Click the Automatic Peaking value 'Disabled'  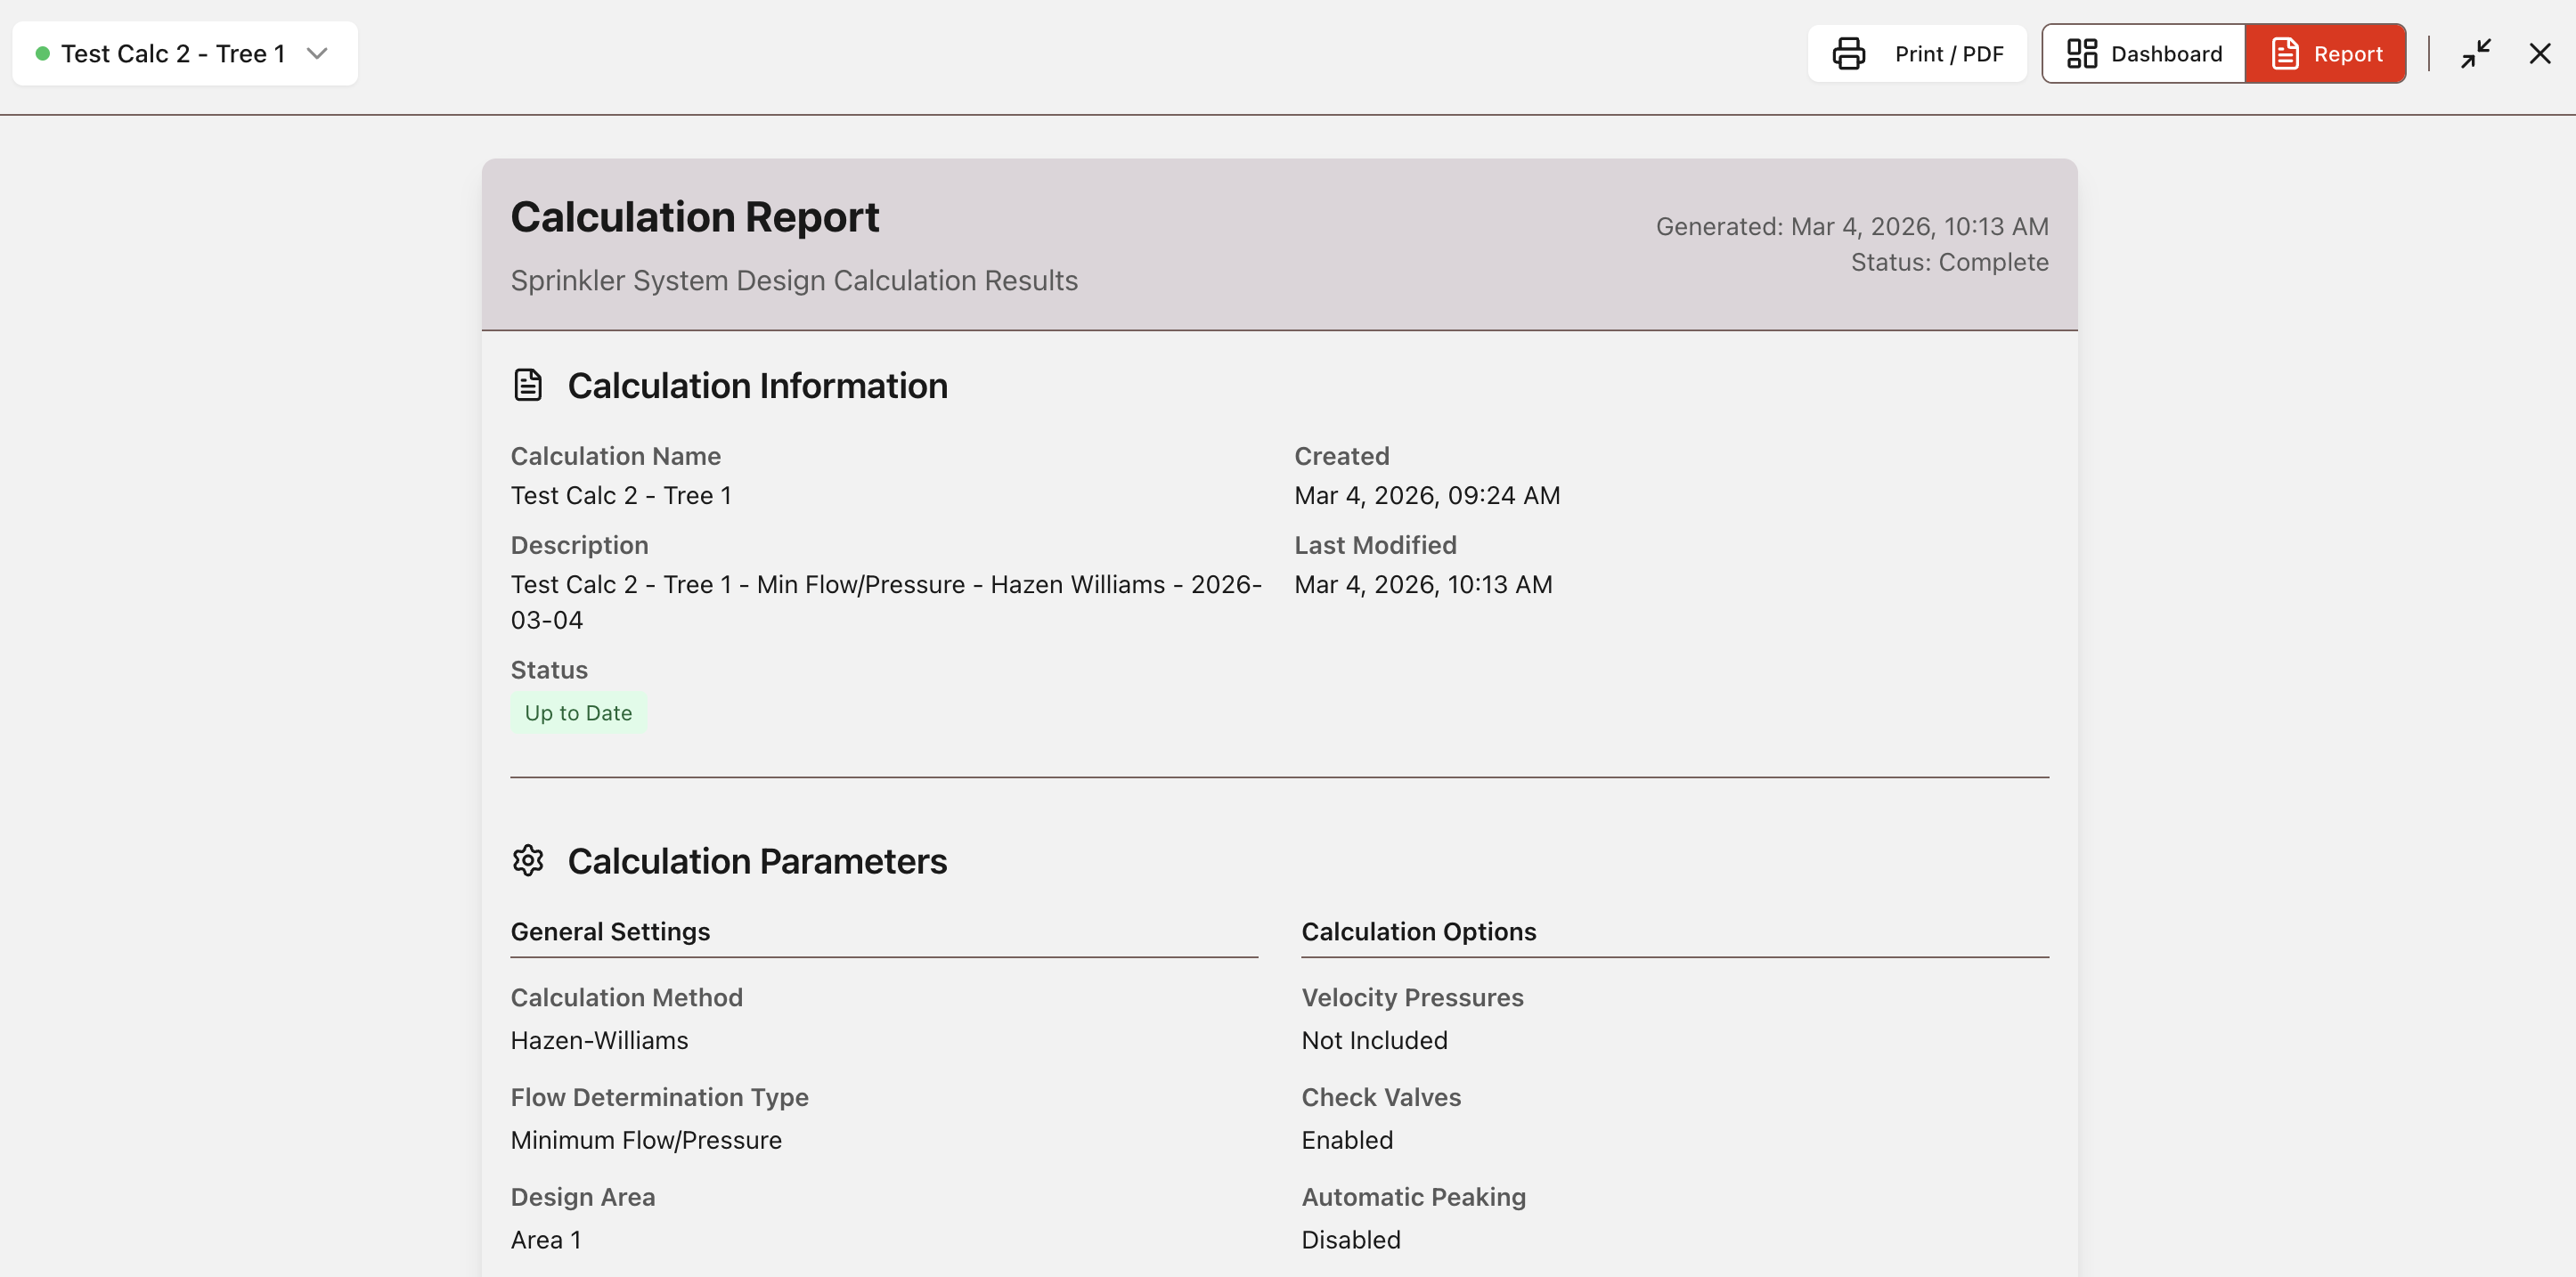click(x=1351, y=1241)
